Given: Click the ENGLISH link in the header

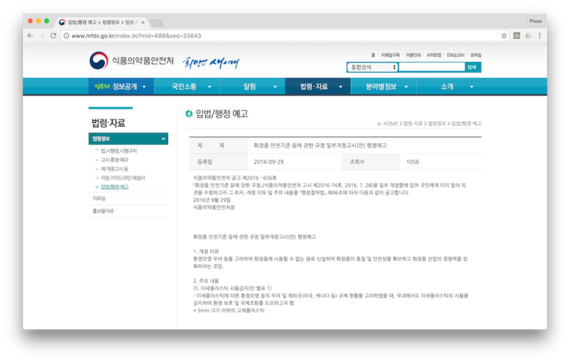Looking at the screenshot, I should point(455,55).
